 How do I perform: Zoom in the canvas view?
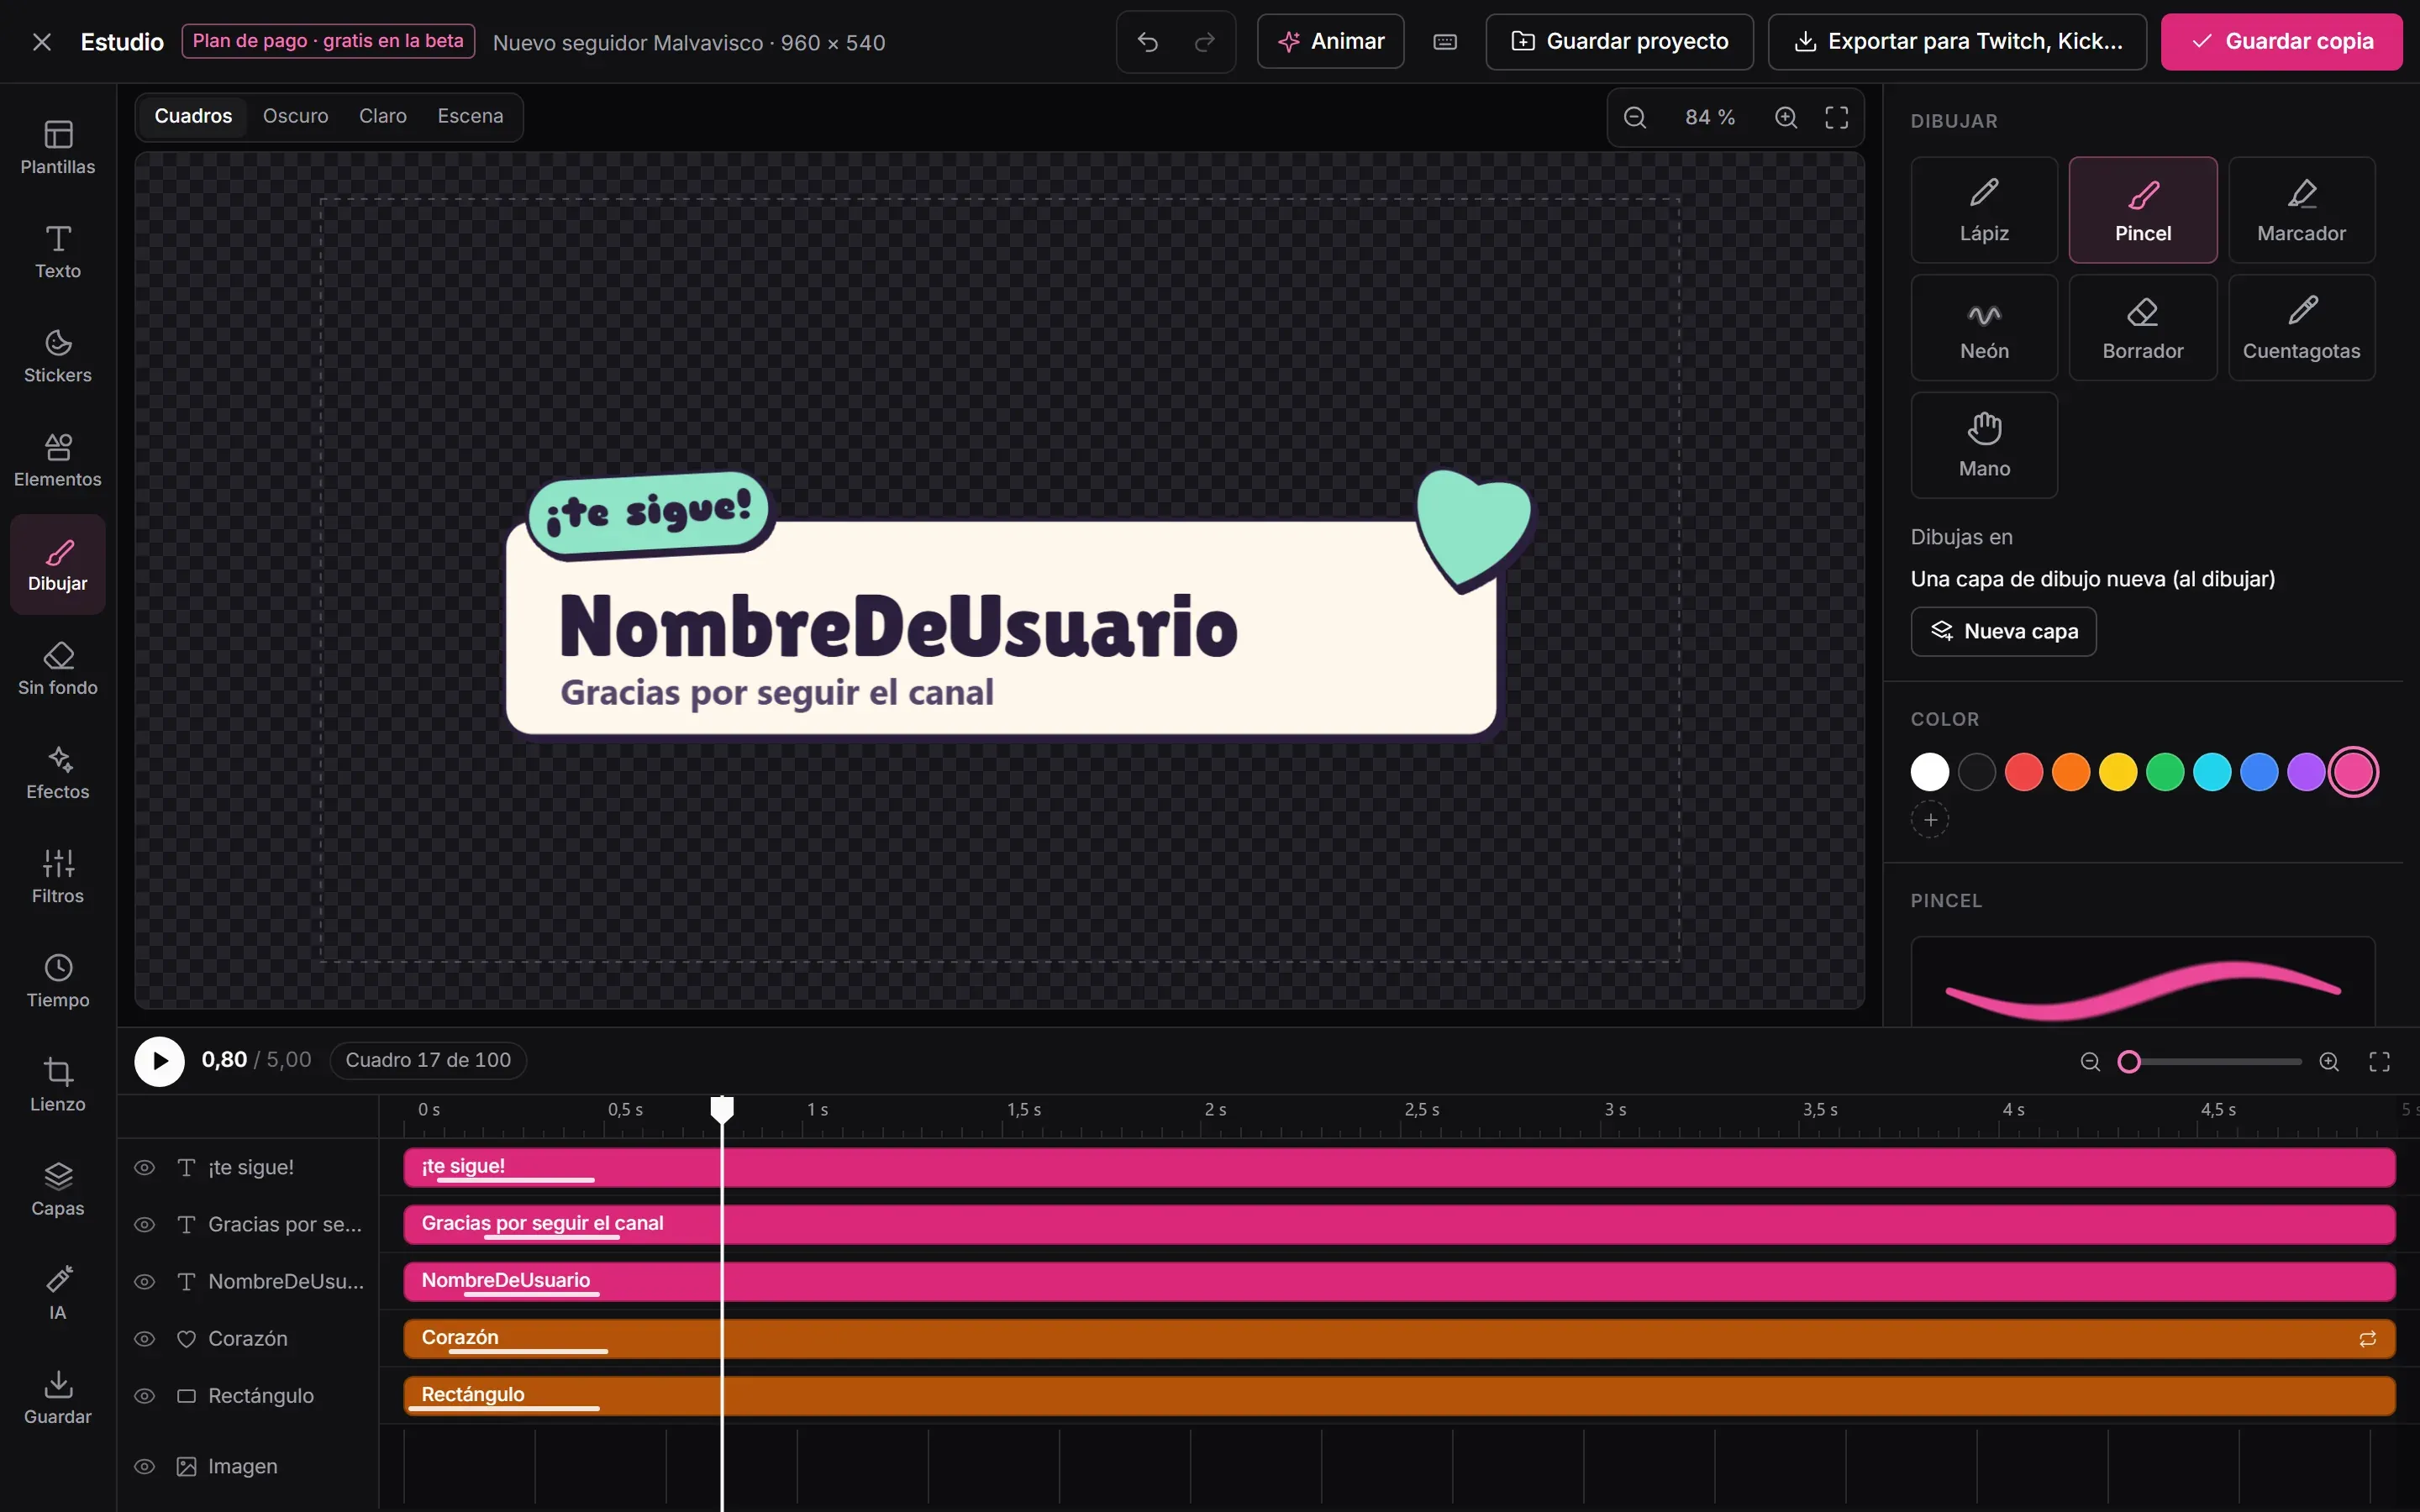1786,117
